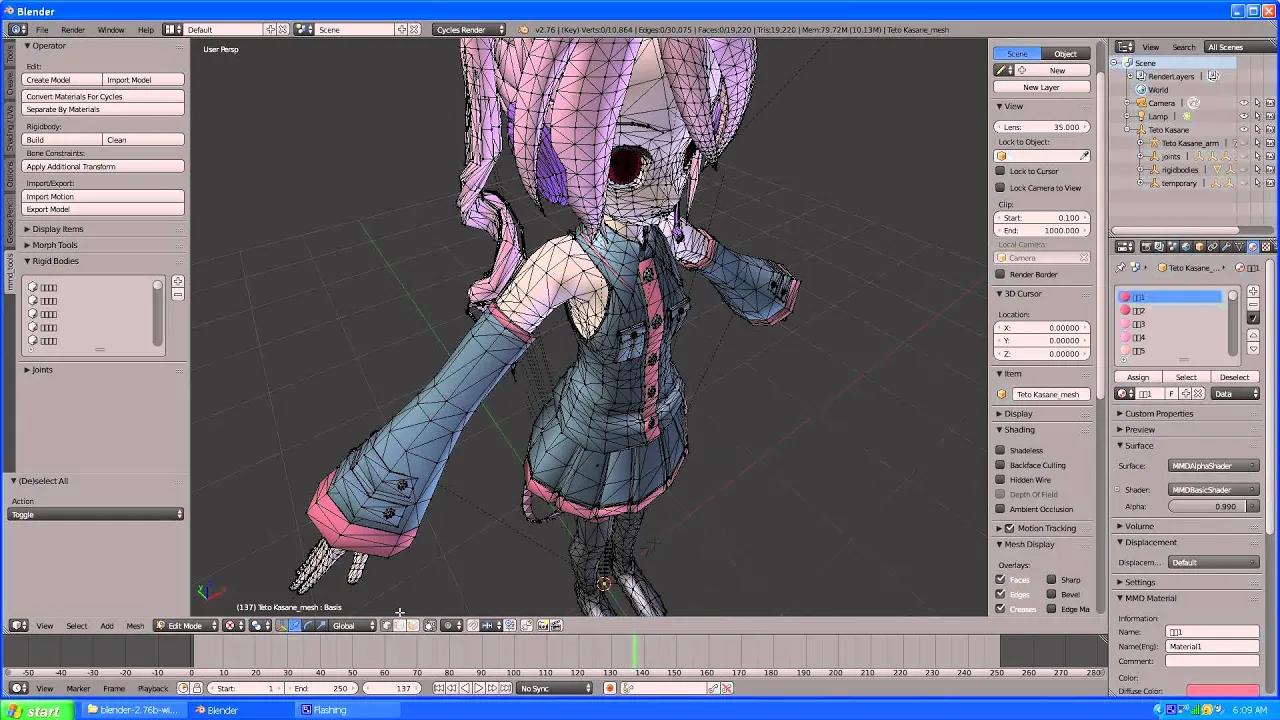Click the OpenGL render image icon
This screenshot has height=720, width=1280.
pyautogui.click(x=543, y=625)
